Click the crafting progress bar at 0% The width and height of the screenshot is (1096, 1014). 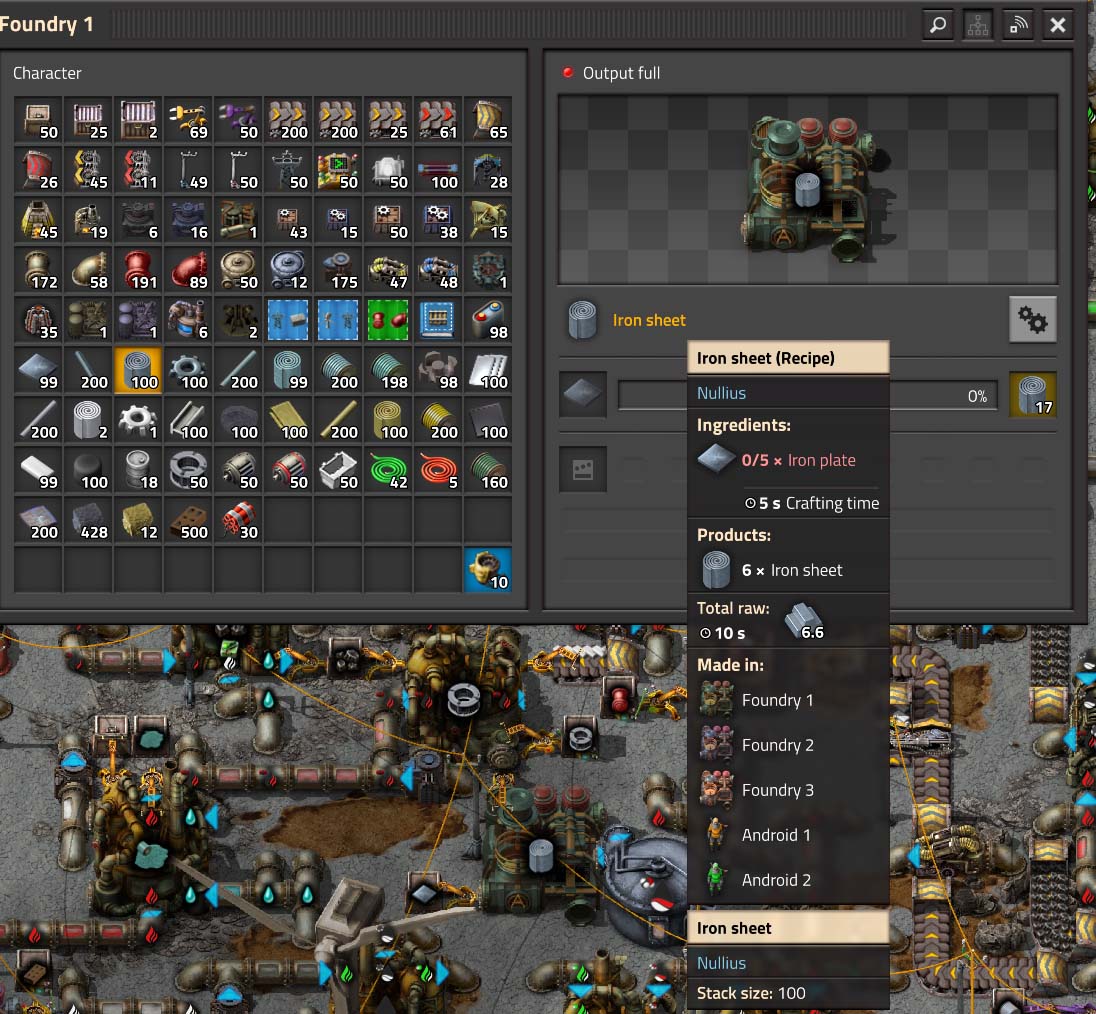coord(807,396)
